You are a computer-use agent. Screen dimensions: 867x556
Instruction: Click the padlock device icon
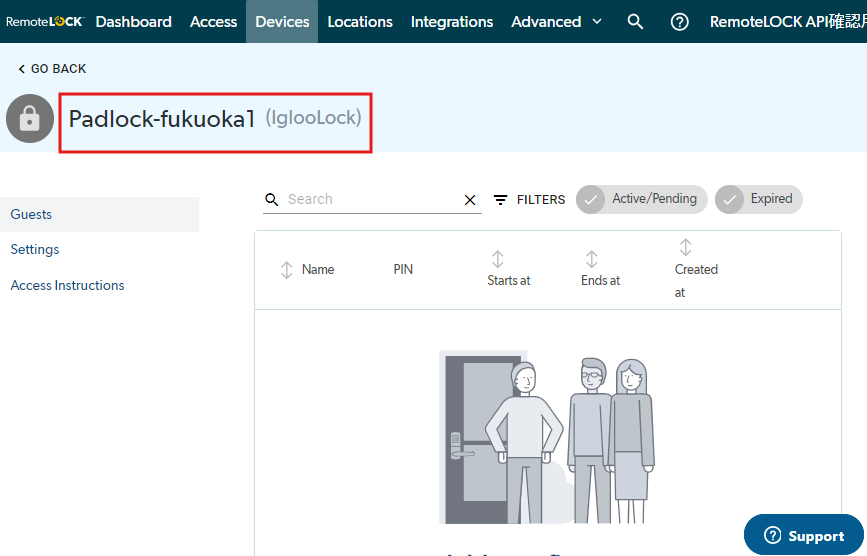pos(30,118)
